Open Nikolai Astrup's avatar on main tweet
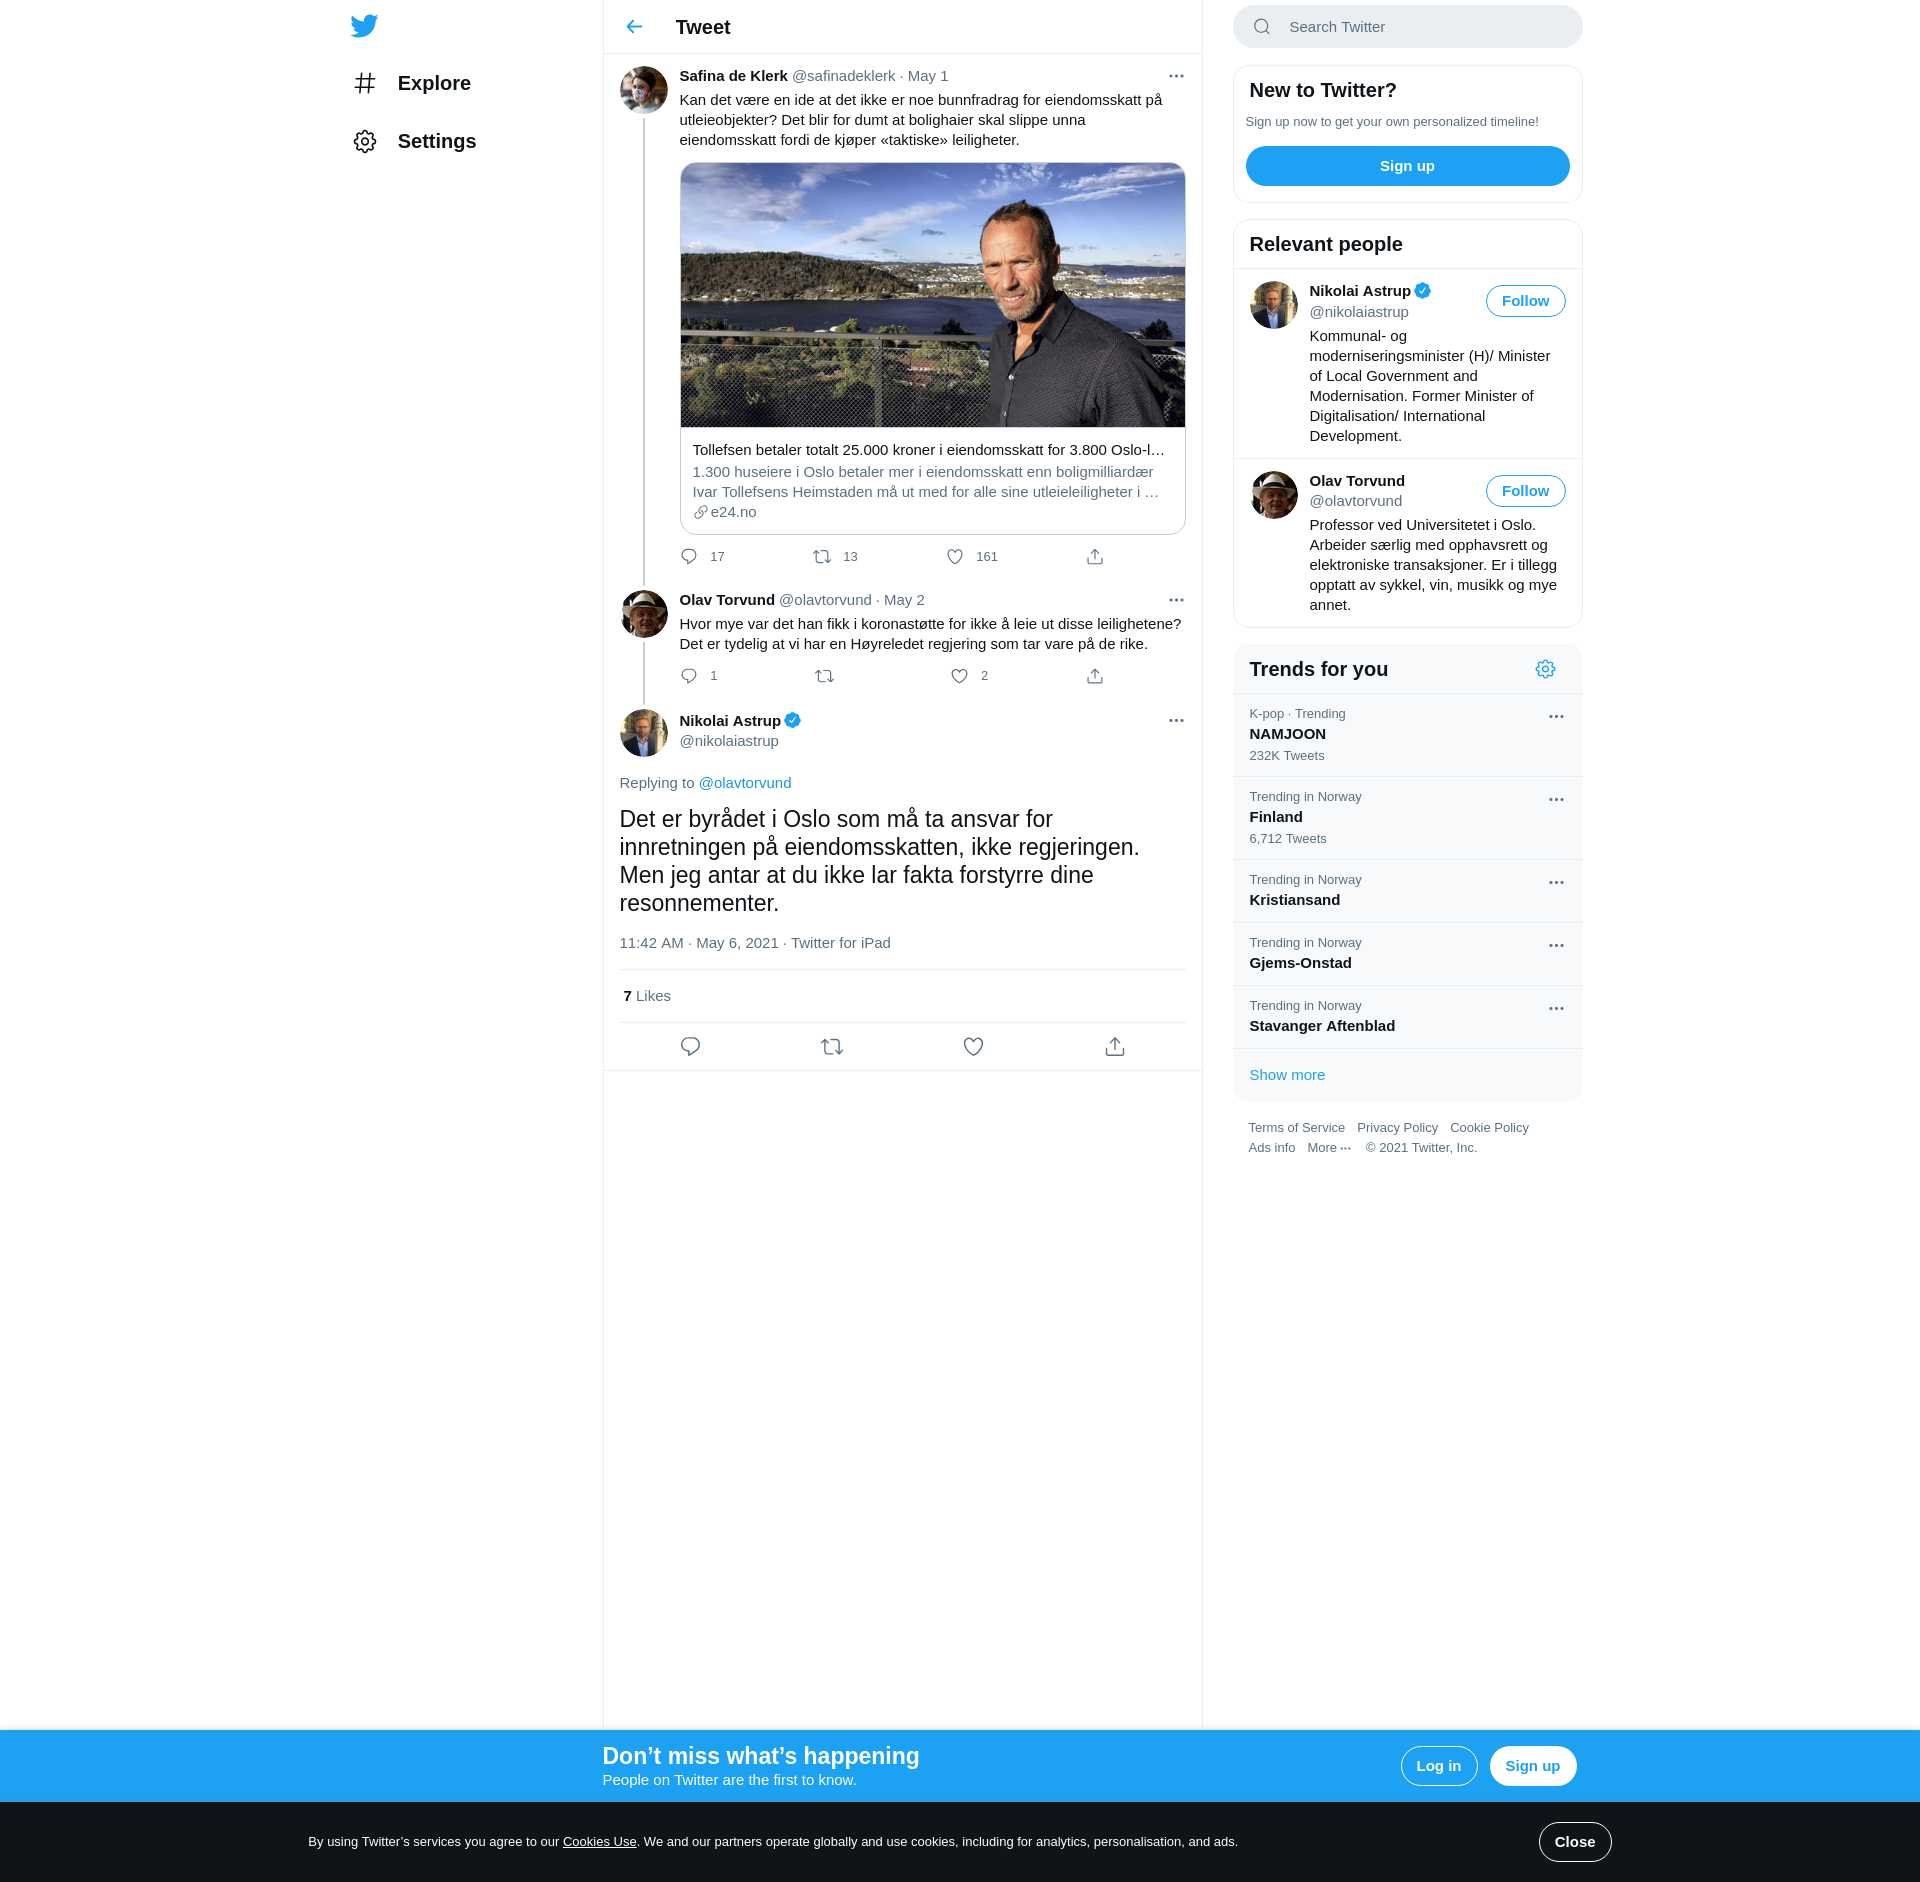The height and width of the screenshot is (1882, 1920). pyautogui.click(x=644, y=734)
